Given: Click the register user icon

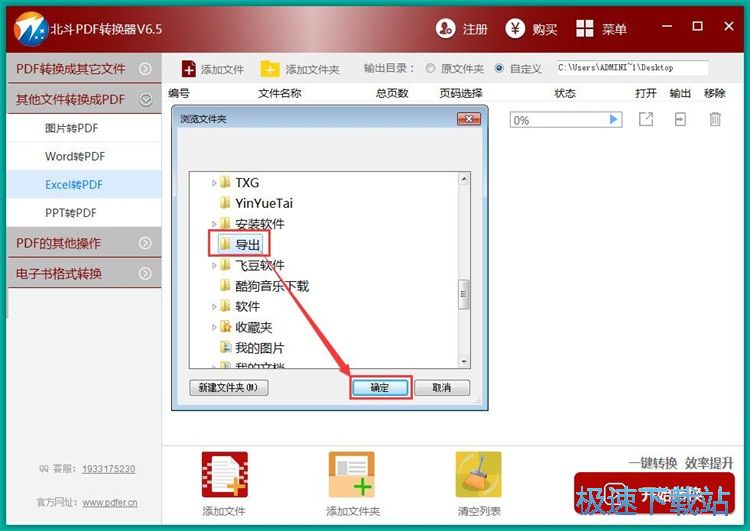Looking at the screenshot, I should 445,29.
